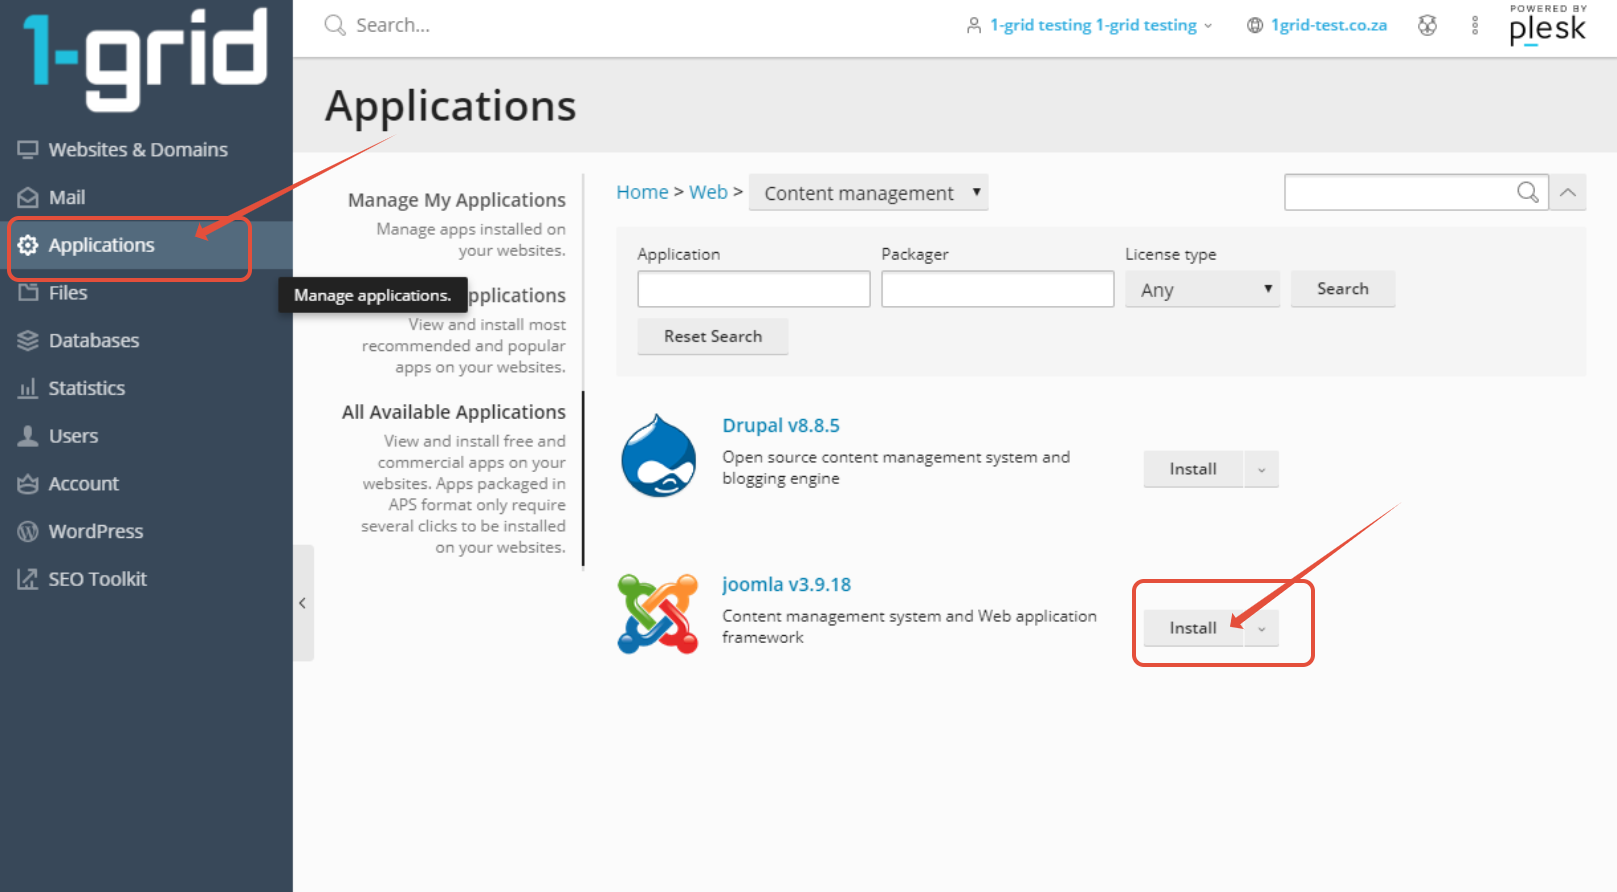Open the vertical three-dots menu

point(1475,25)
